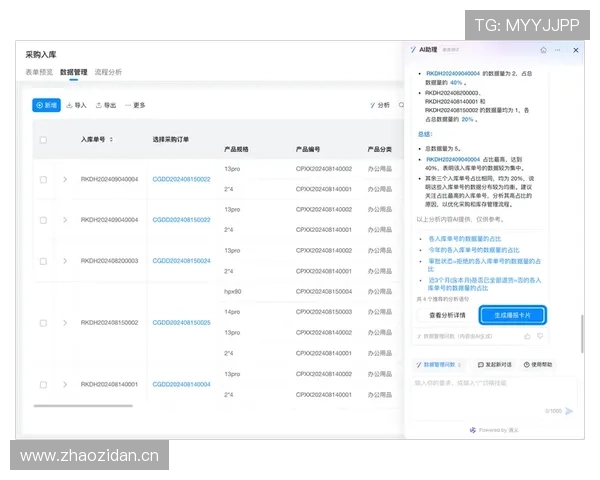
Task: Click the 分析 analysis icon button
Action: tap(380, 105)
